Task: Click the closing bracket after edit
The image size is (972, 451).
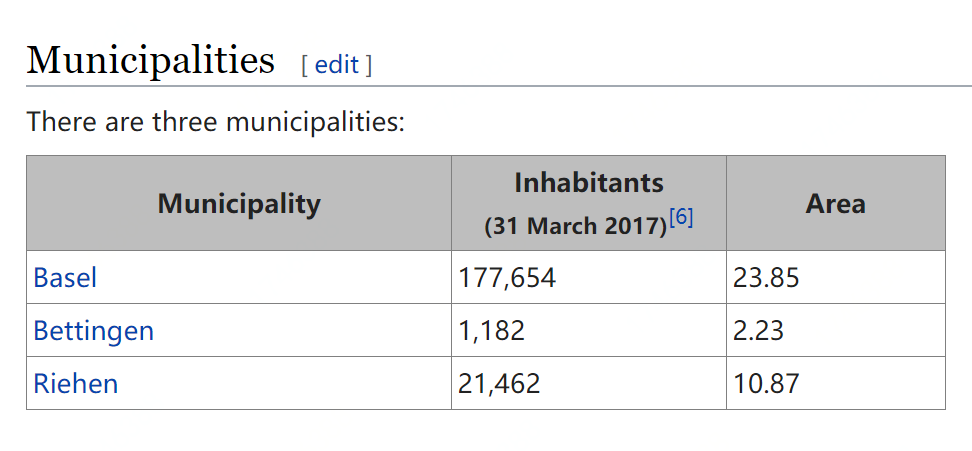Action: coord(368,65)
